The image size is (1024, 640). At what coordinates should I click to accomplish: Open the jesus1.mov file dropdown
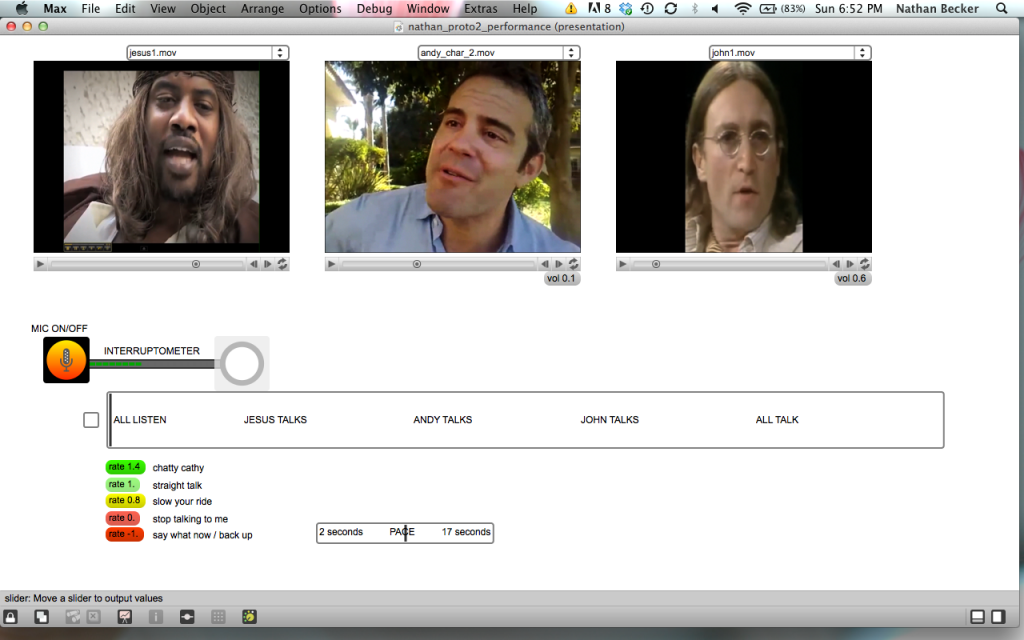[x=208, y=53]
